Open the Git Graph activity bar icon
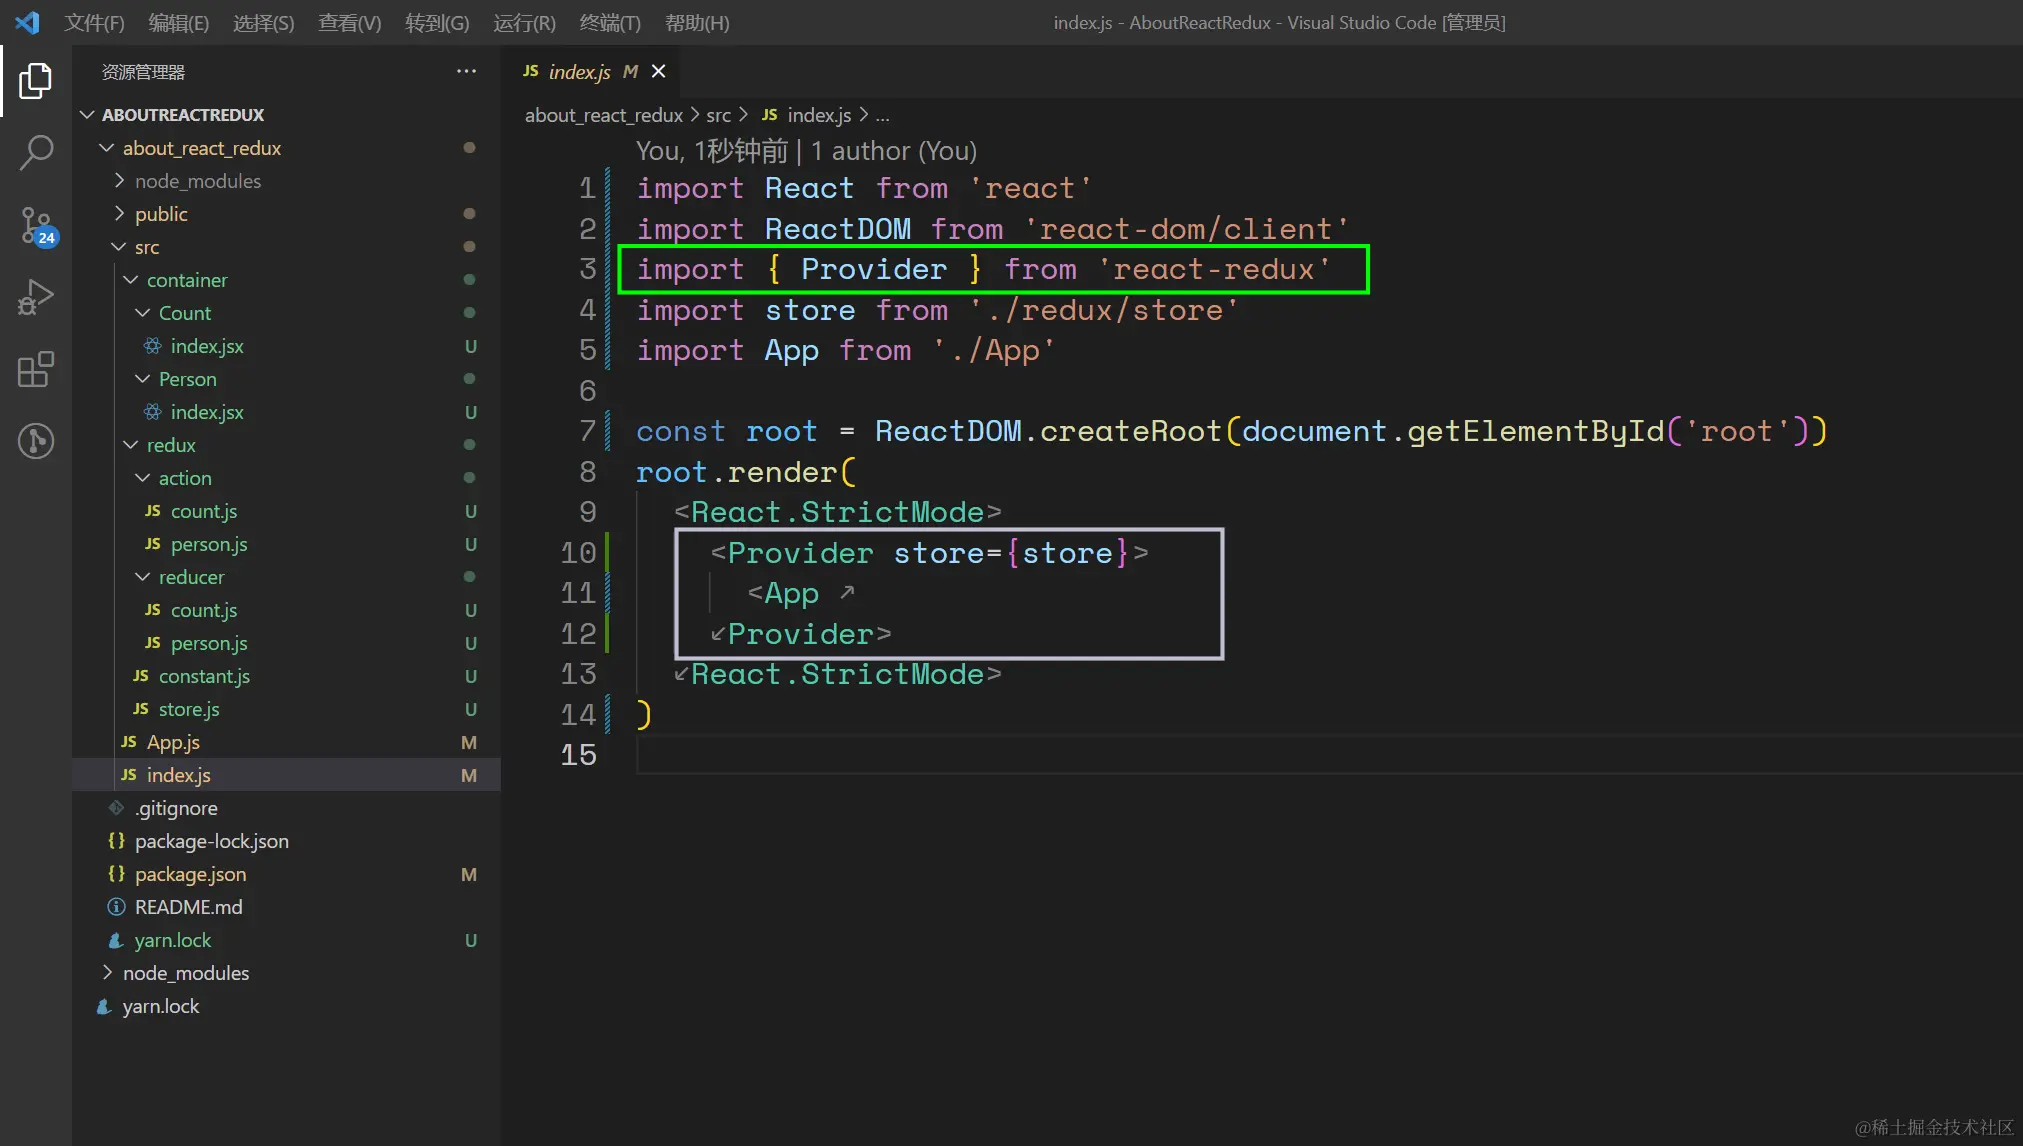Image resolution: width=2023 pixels, height=1146 pixels. pos(35,441)
